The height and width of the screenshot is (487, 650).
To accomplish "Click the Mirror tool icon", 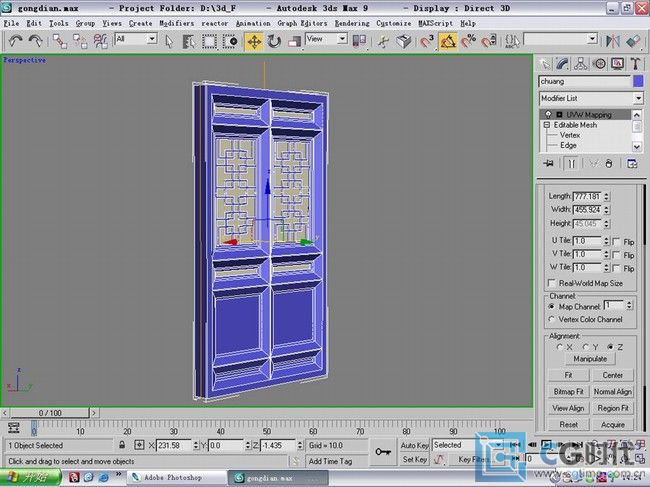I will pyautogui.click(x=613, y=41).
